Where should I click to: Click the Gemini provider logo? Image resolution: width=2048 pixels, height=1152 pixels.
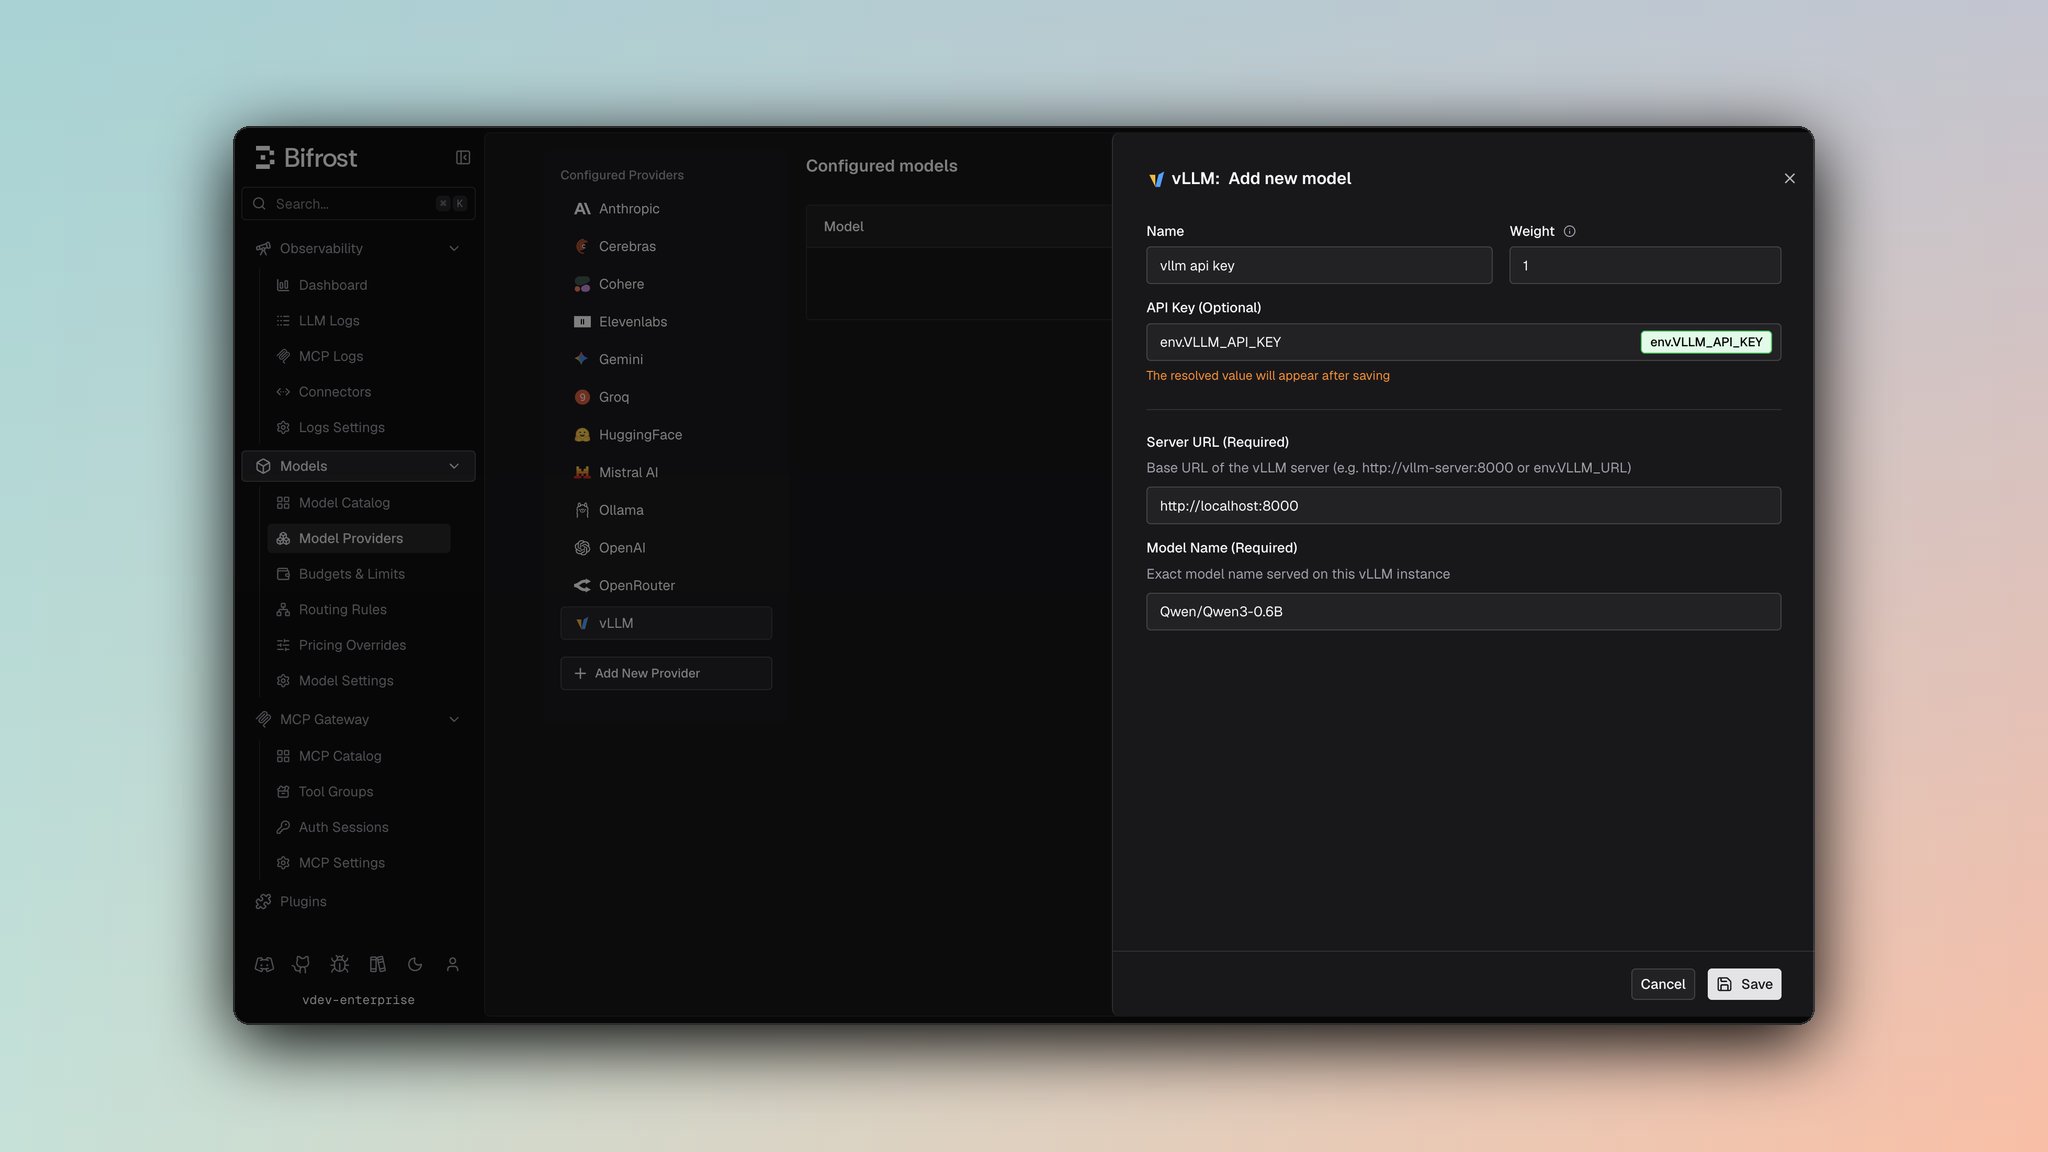point(582,359)
